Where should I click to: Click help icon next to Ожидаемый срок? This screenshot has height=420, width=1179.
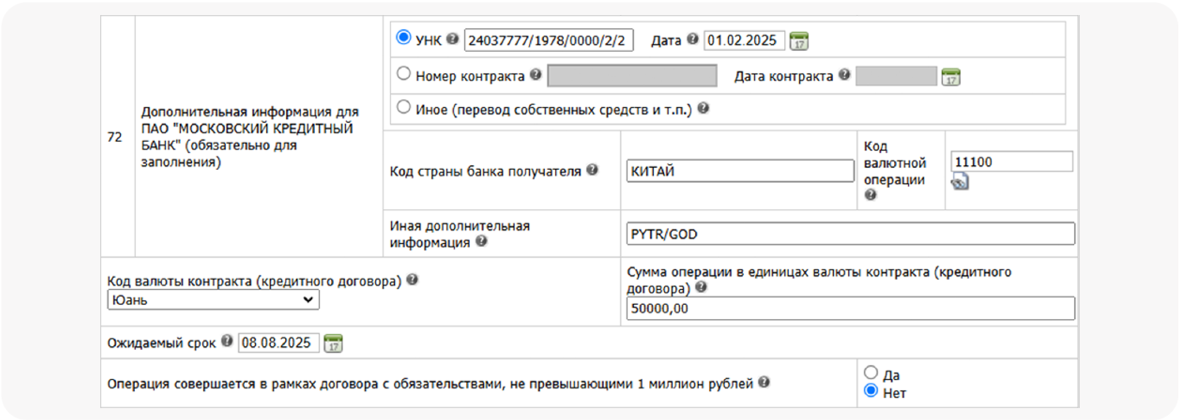click(x=226, y=342)
